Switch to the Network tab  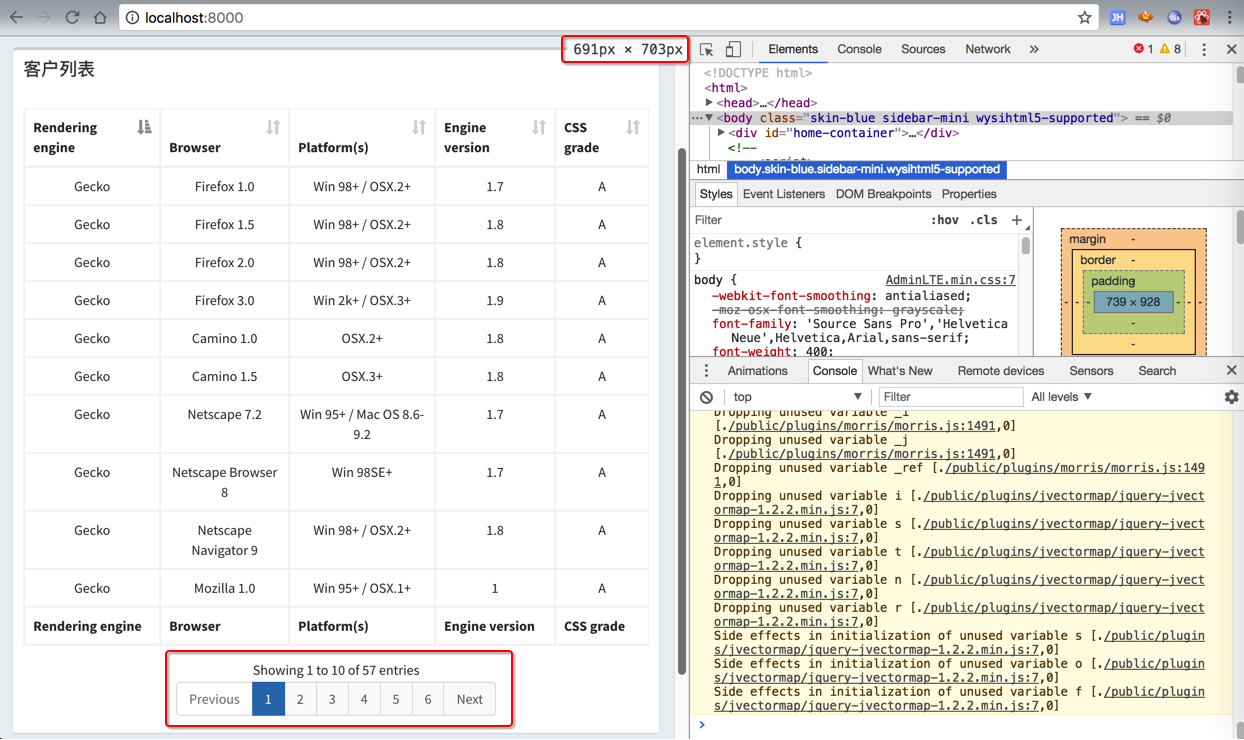987,49
